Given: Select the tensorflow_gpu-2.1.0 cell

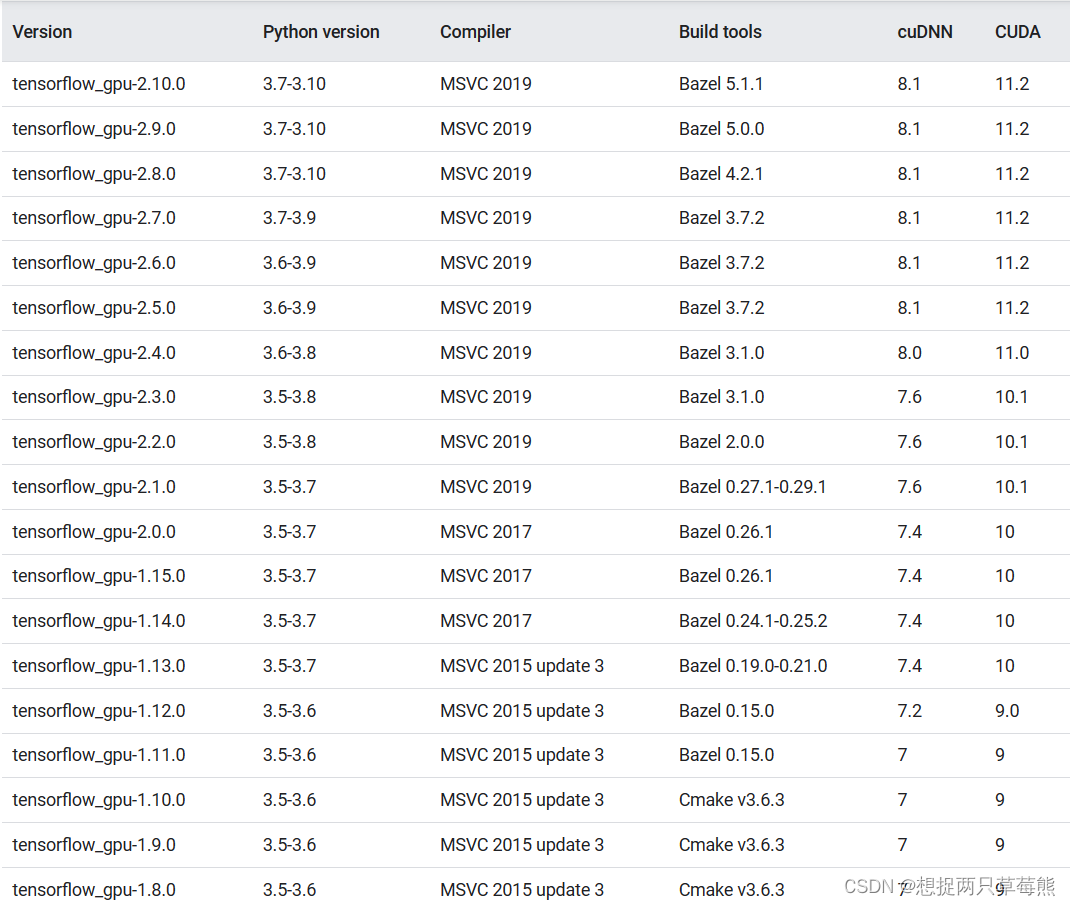Looking at the screenshot, I should point(94,487).
